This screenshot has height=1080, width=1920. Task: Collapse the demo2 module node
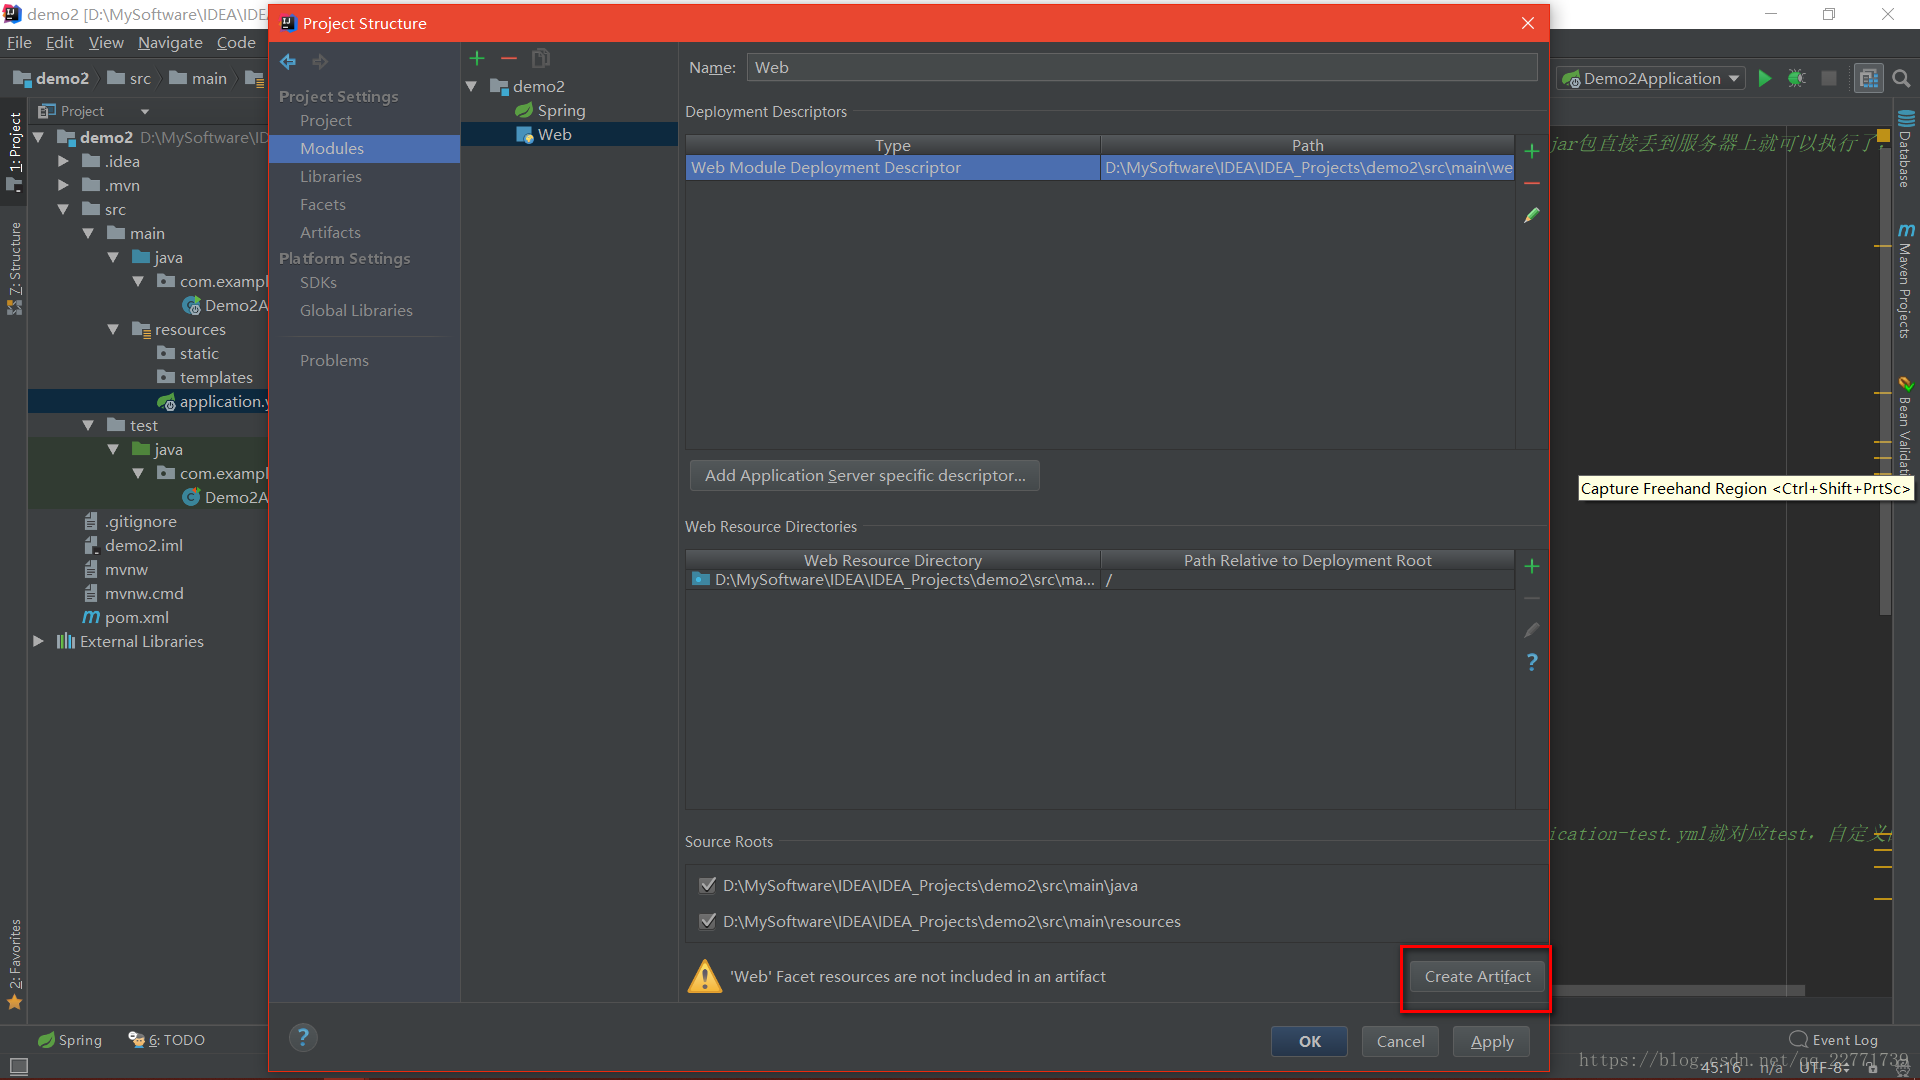[x=472, y=86]
